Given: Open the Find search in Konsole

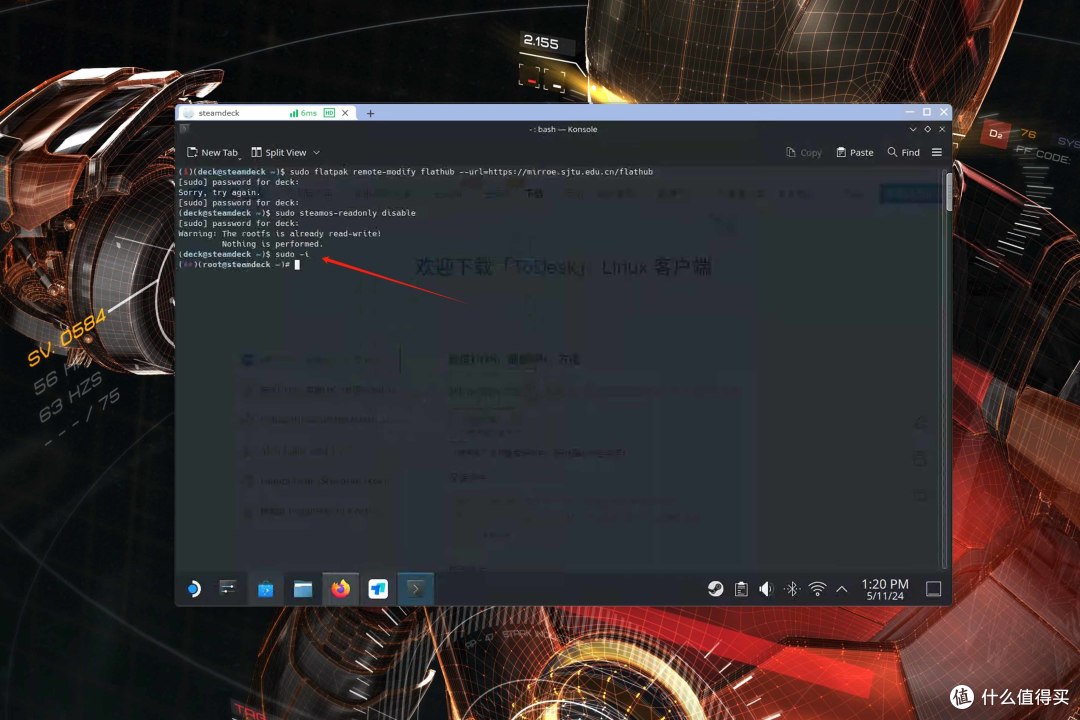Looking at the screenshot, I should pos(904,152).
